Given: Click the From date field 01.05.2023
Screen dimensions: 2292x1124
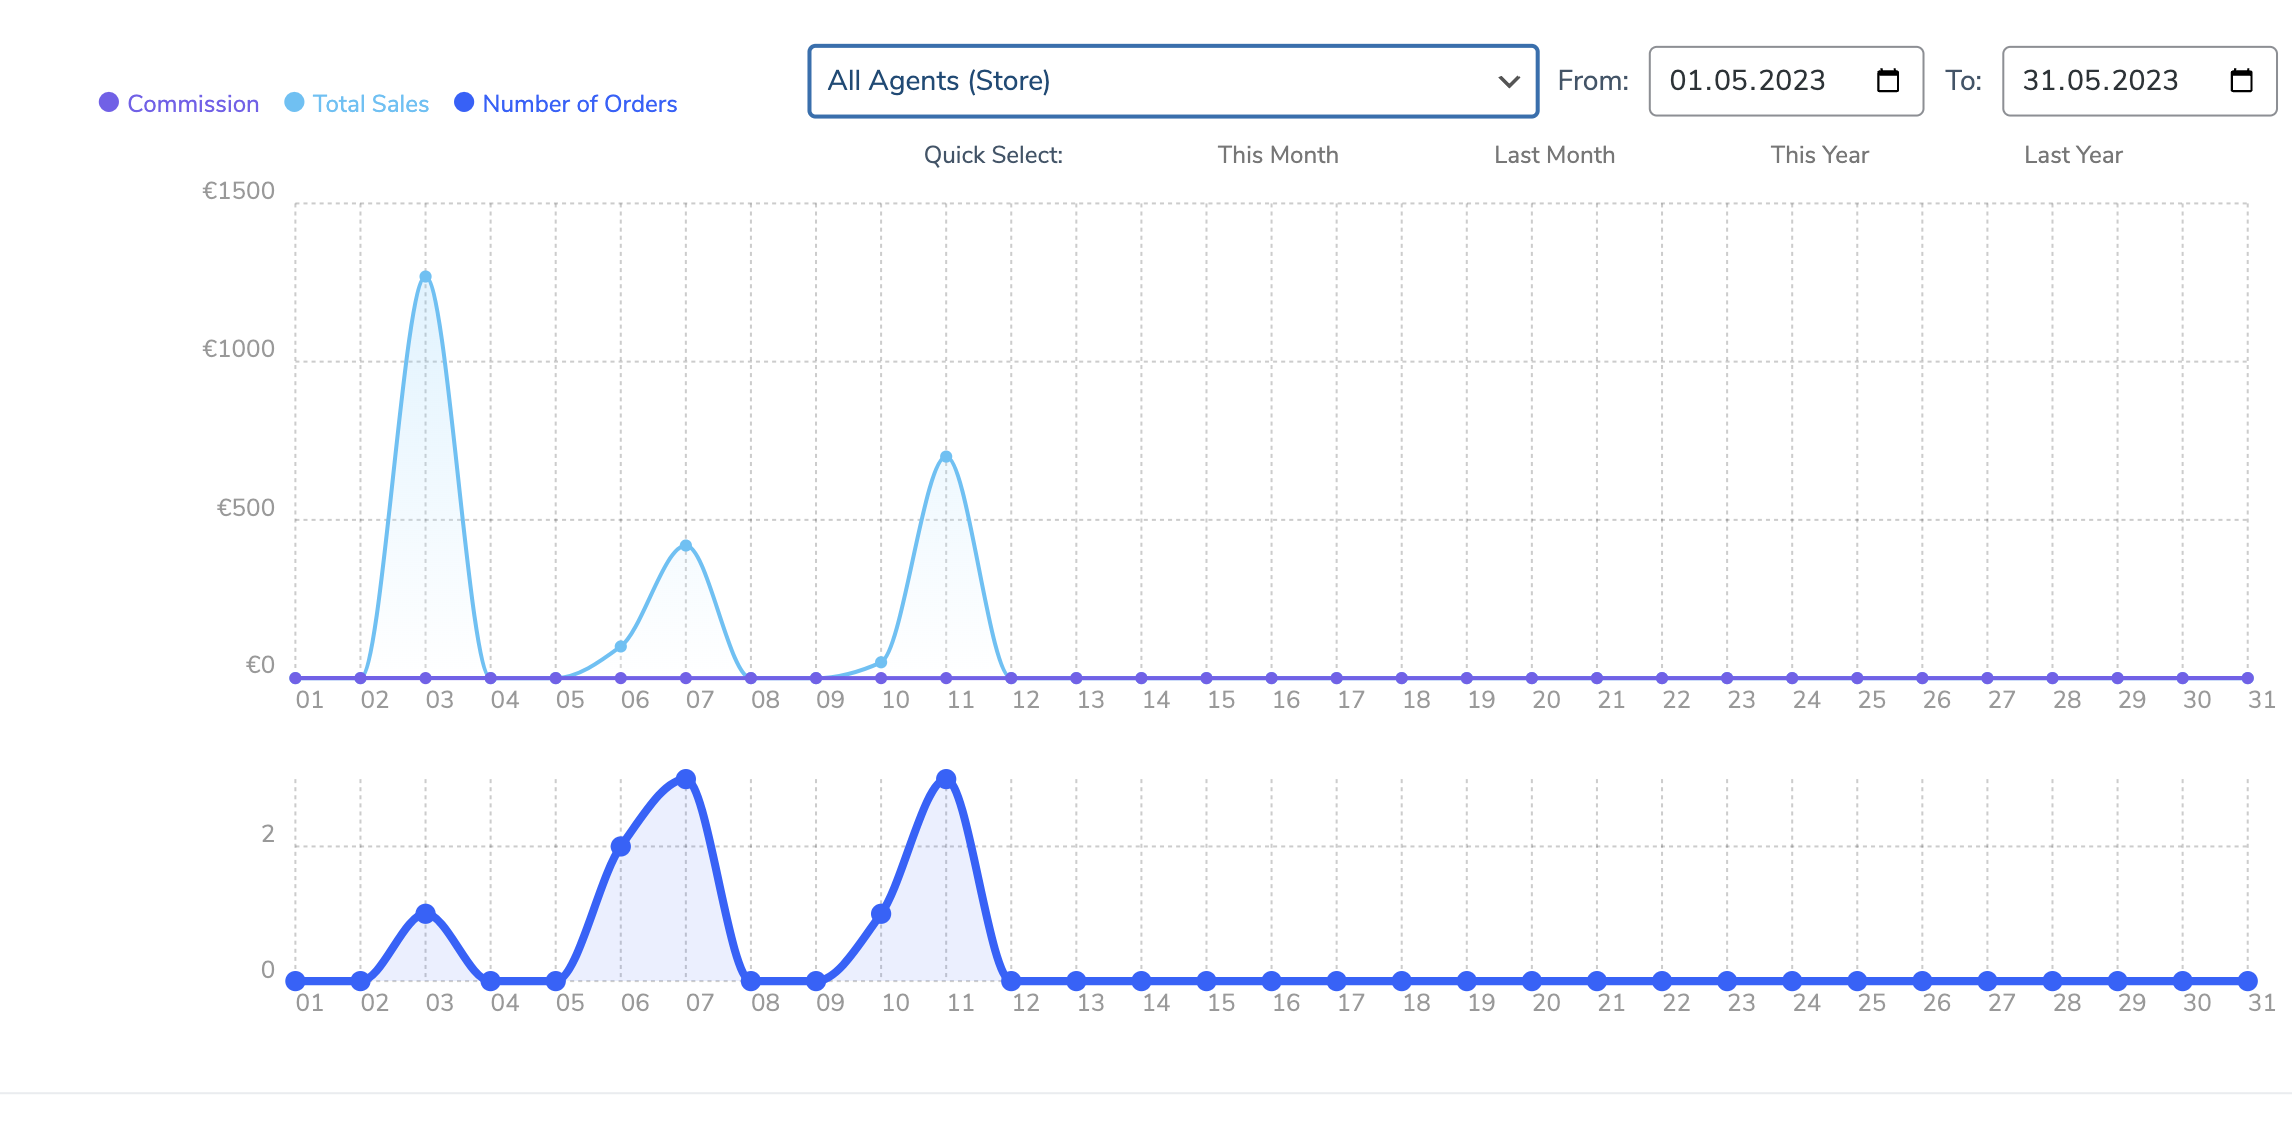Looking at the screenshot, I should click(1786, 81).
